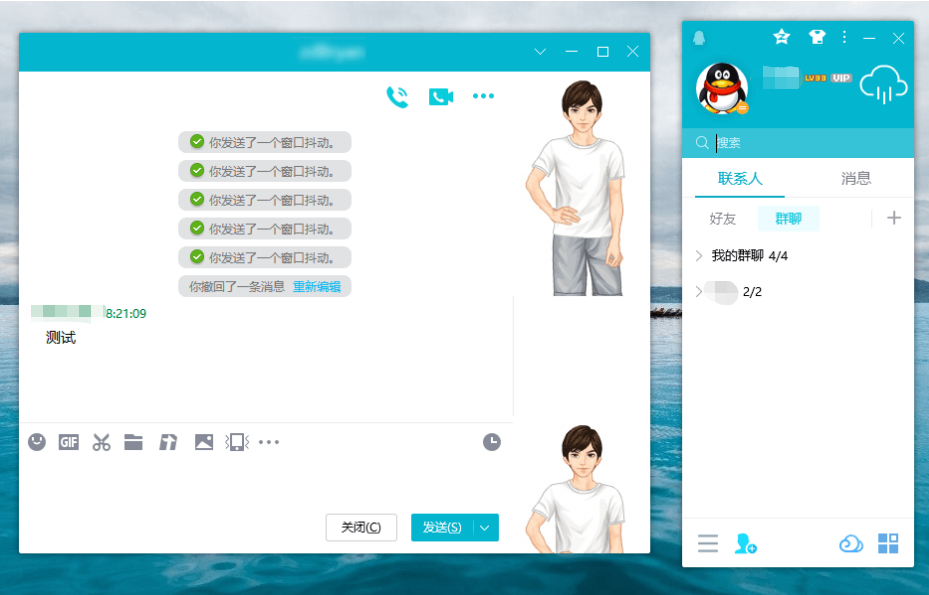Open the GIF sticker panel

click(68, 442)
